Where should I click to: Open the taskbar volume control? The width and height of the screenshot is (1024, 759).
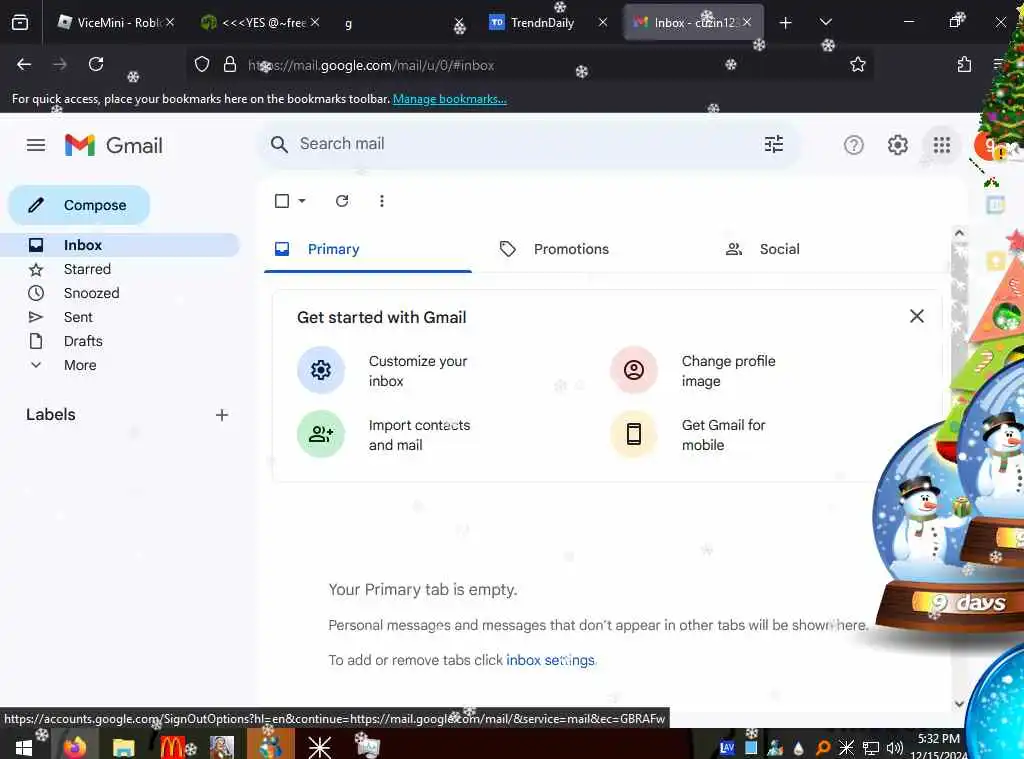pos(894,747)
